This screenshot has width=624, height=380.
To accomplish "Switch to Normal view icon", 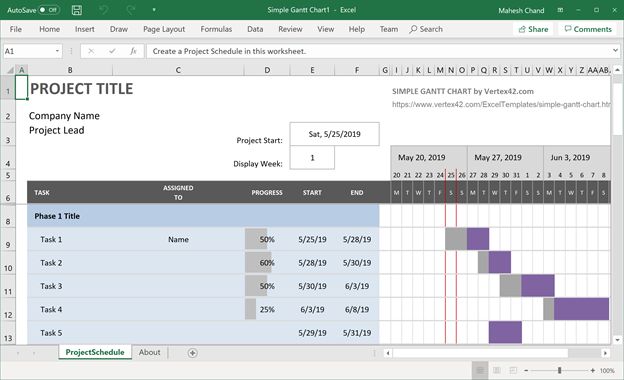I will tap(480, 370).
